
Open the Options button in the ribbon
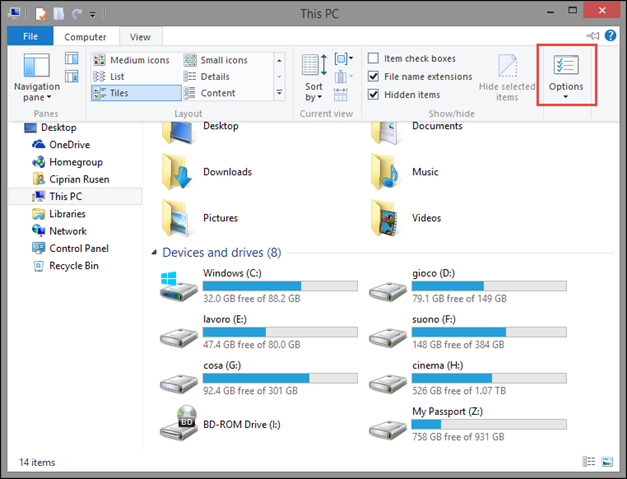click(566, 76)
